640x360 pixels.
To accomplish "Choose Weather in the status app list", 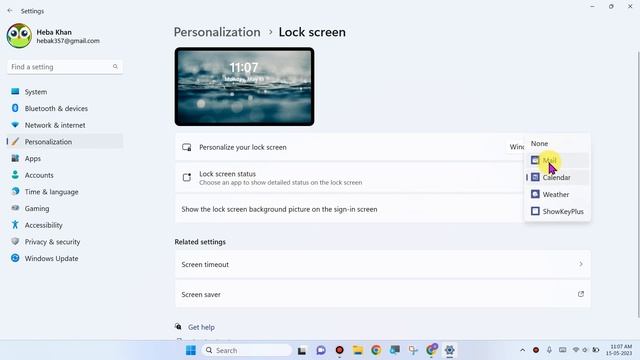I will [x=557, y=195].
